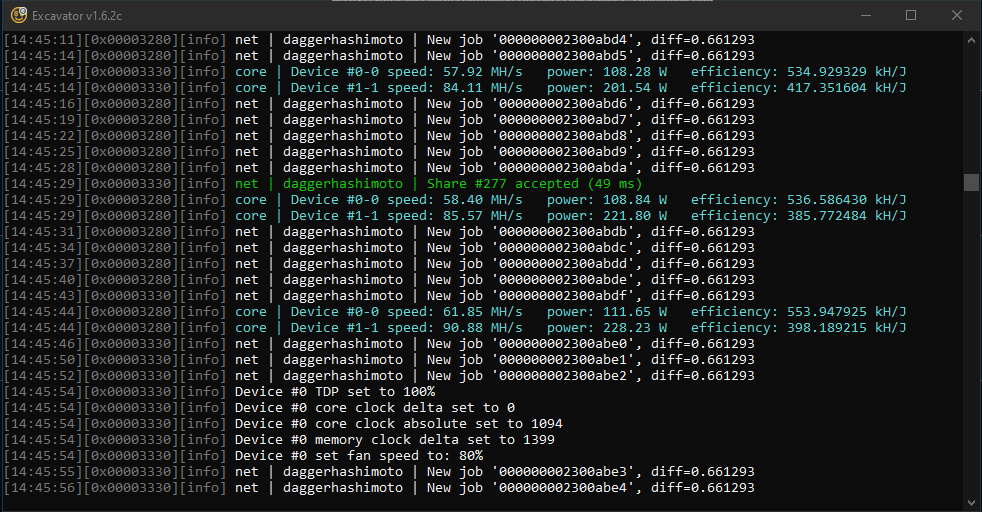Click job ID '000000002300abe3'
Viewport: 982px width, 512px height.
coord(563,471)
